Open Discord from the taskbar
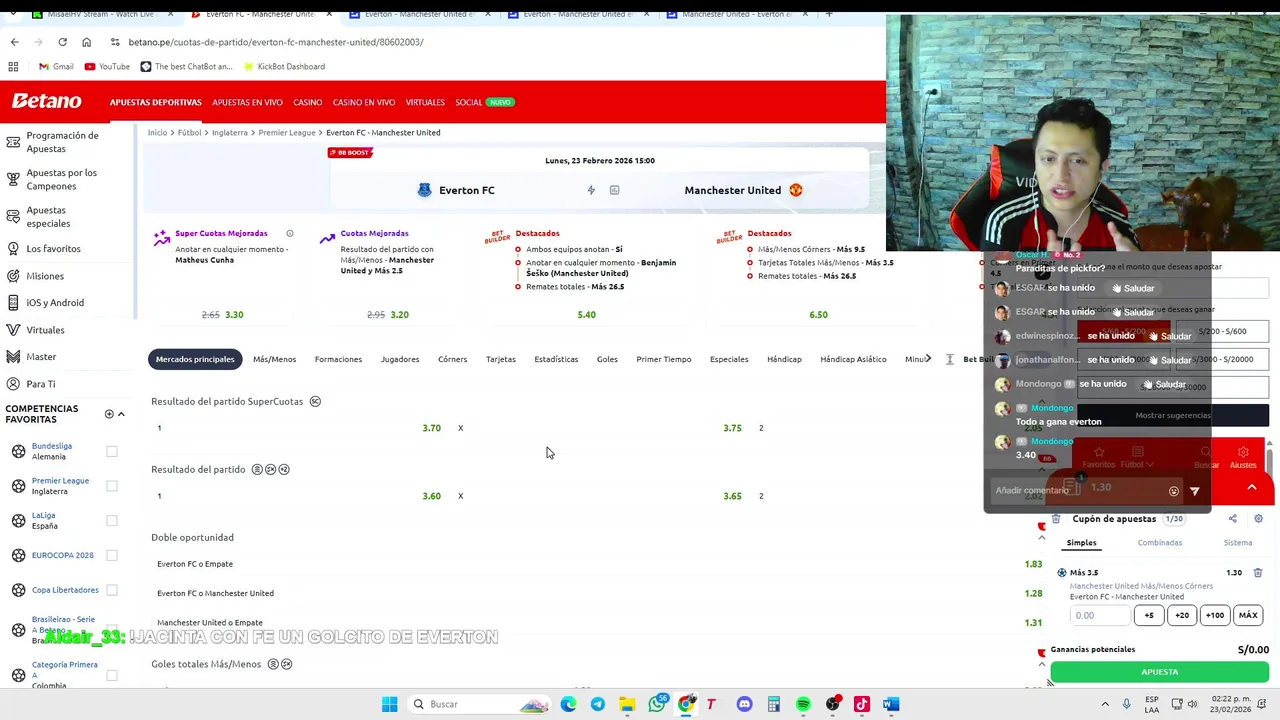The height and width of the screenshot is (720, 1280). tap(744, 704)
